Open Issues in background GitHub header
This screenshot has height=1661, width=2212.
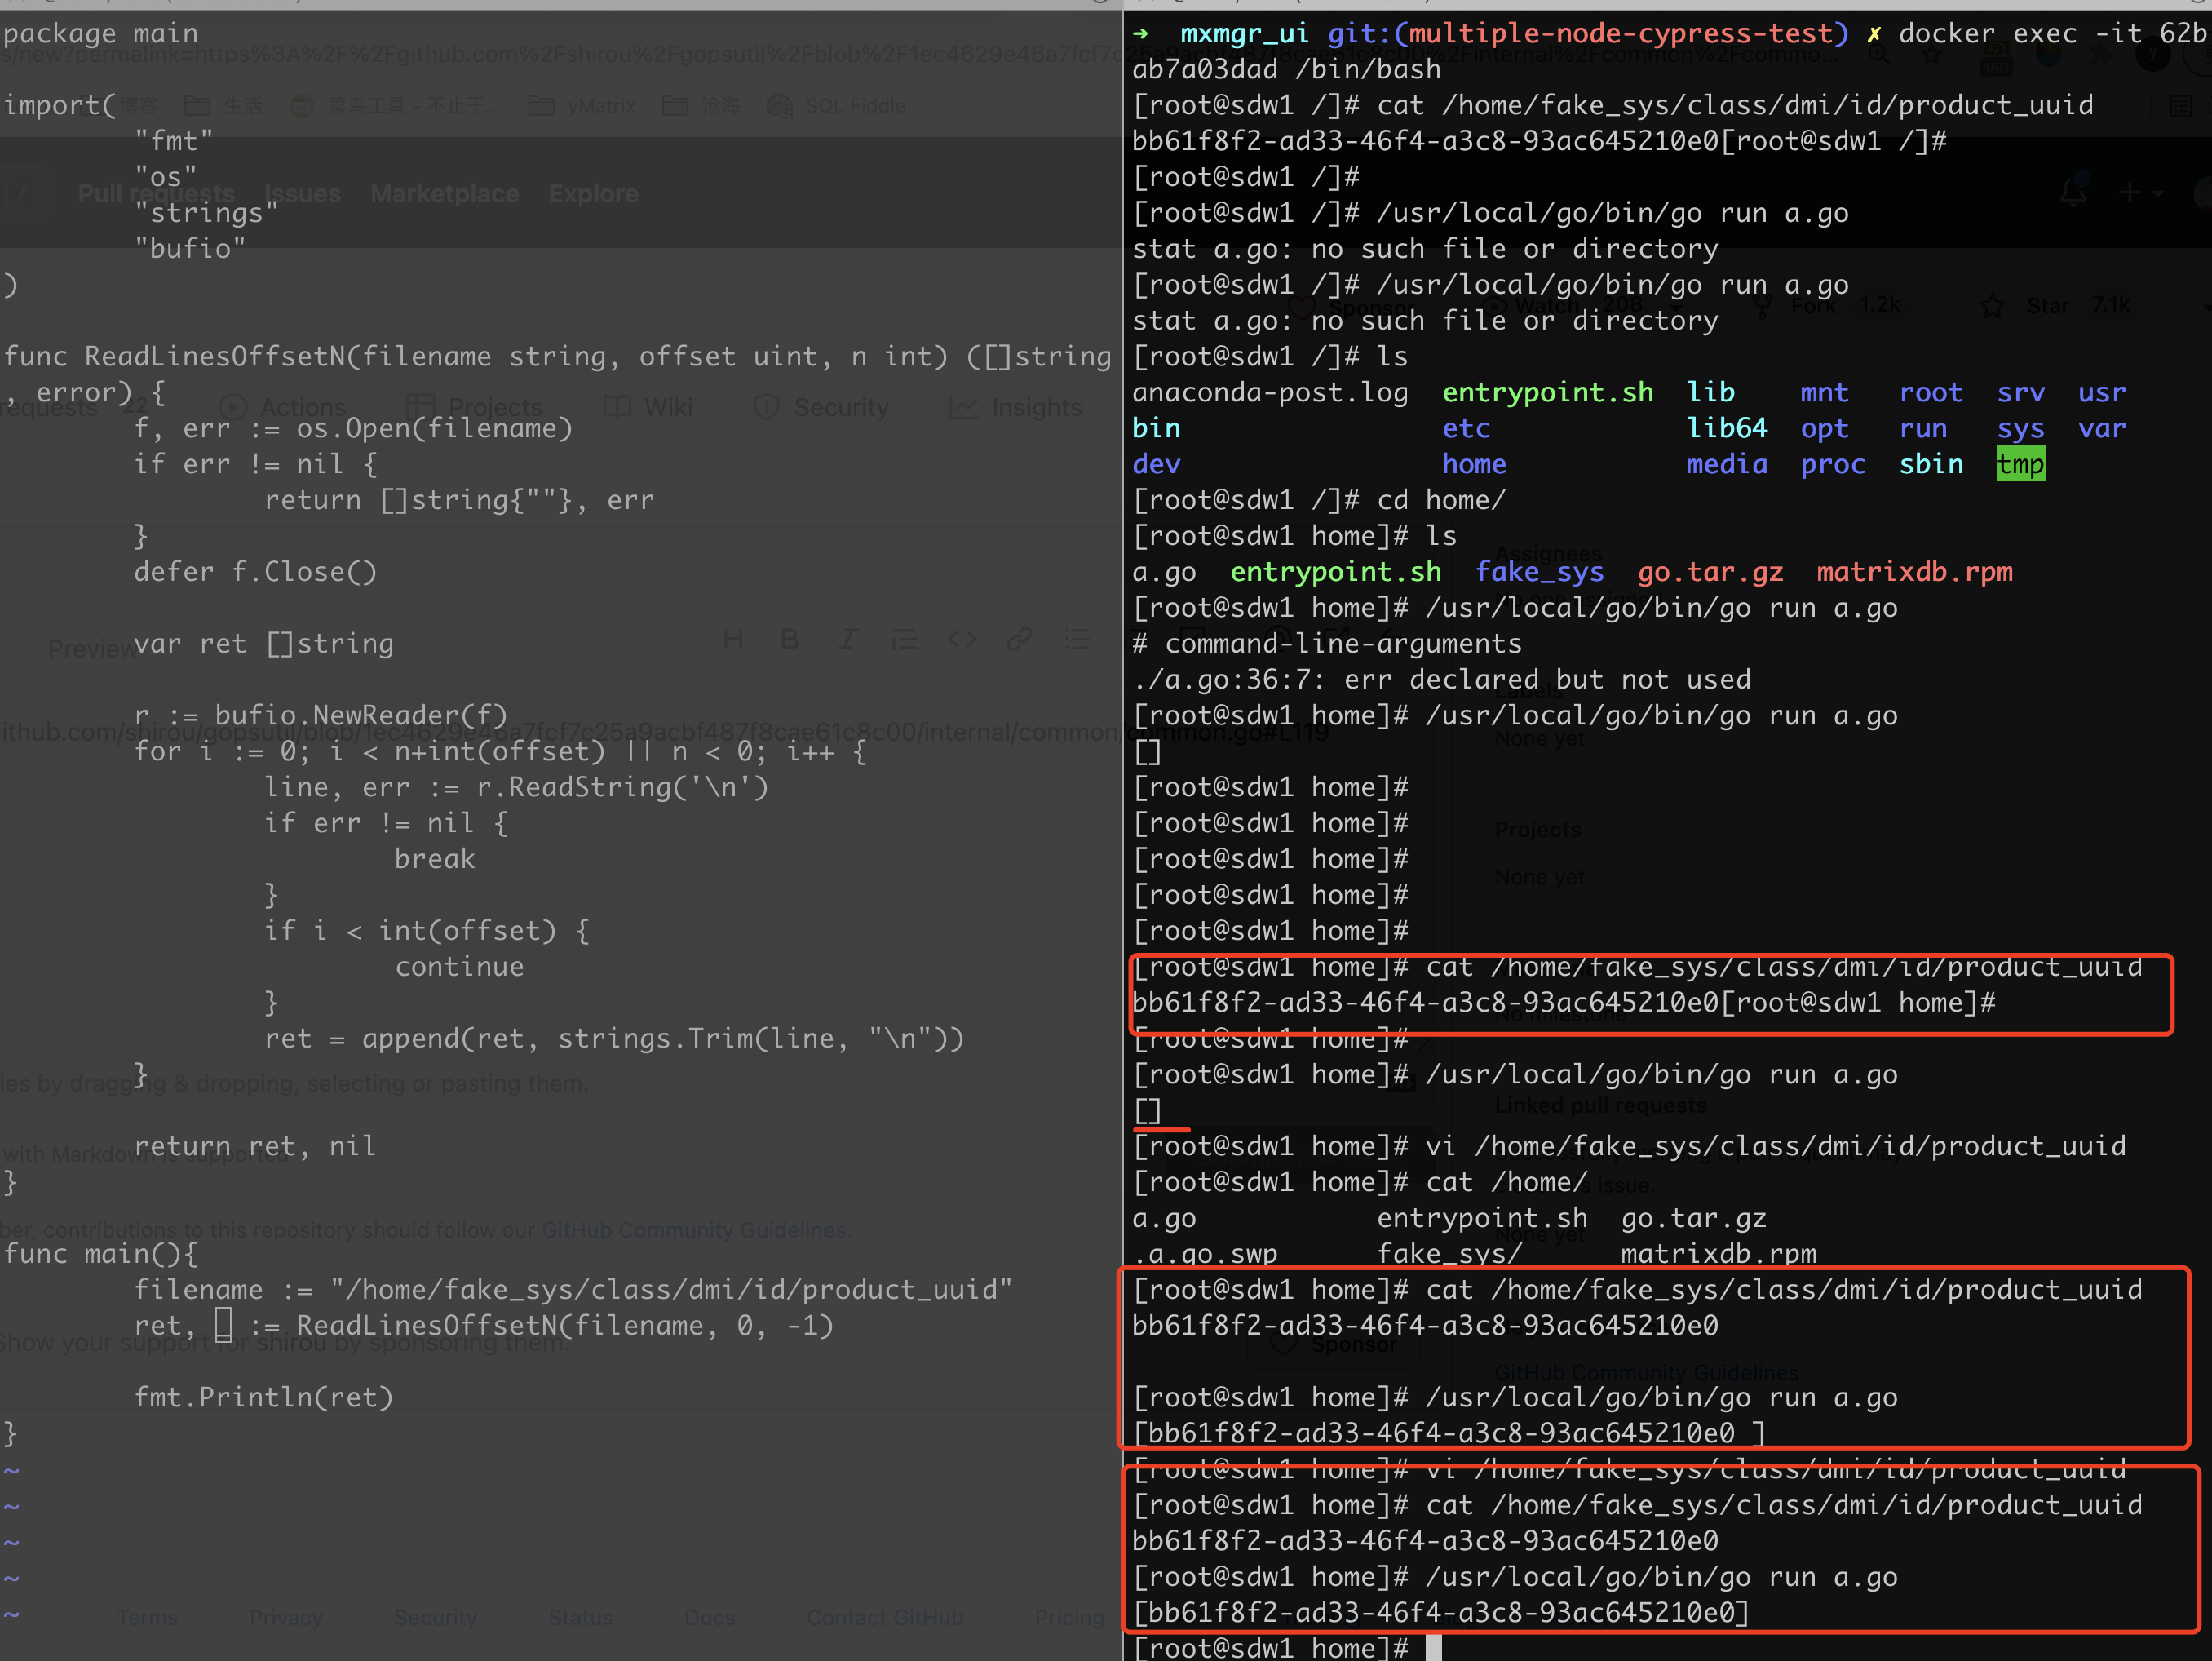click(303, 193)
